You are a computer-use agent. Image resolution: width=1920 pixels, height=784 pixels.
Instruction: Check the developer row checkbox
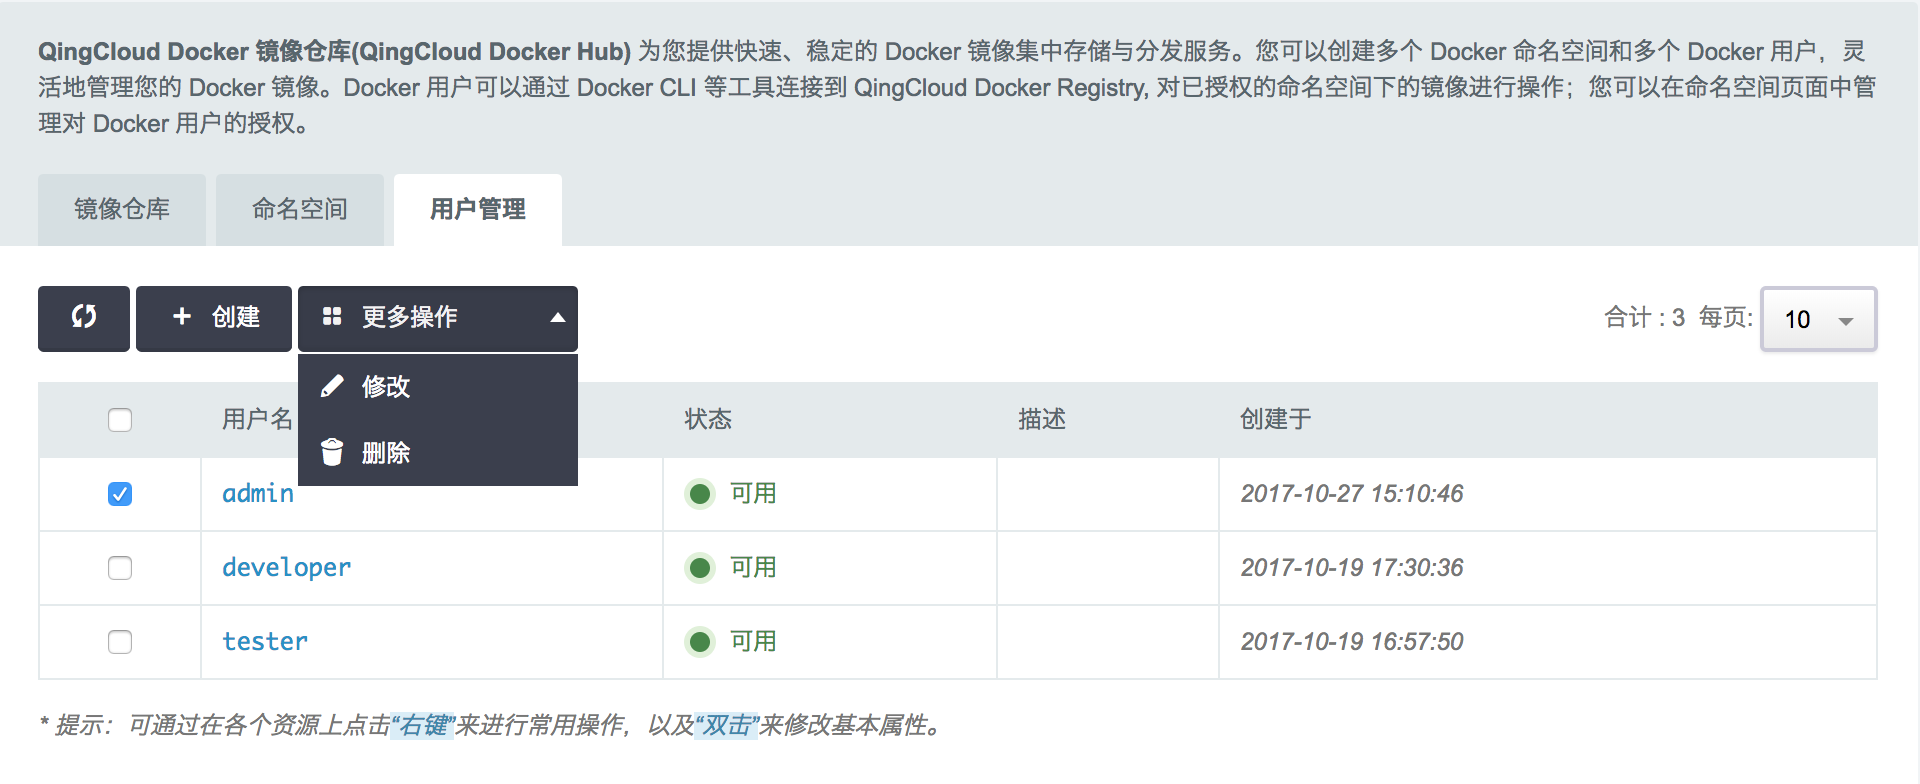click(120, 568)
